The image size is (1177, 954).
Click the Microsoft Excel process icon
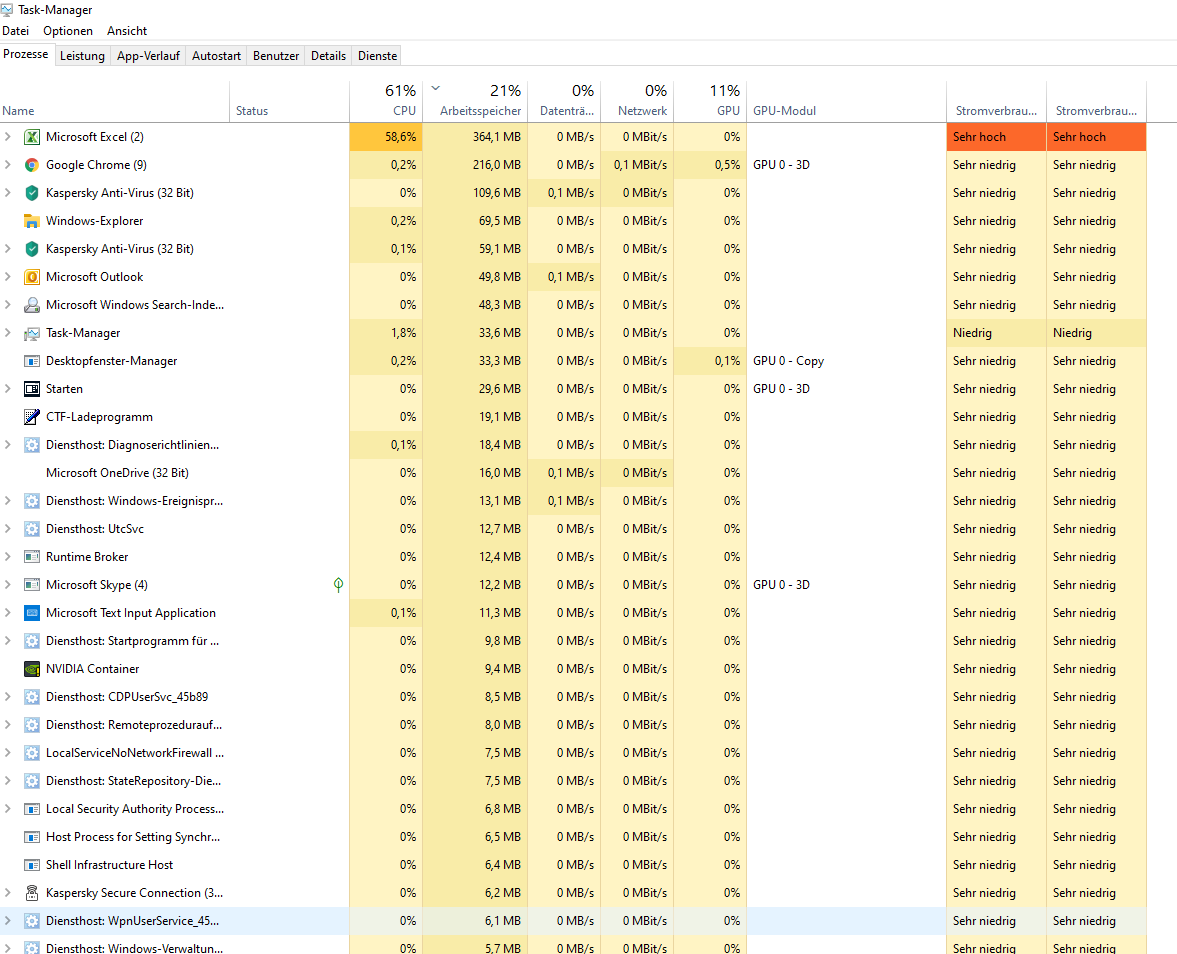[x=32, y=137]
